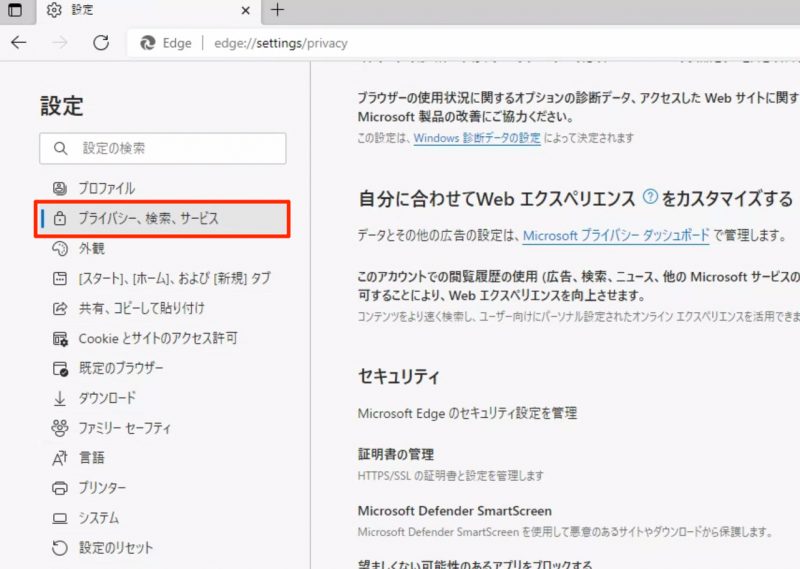Click the プロファイル person icon
Screen dimensions: 800x569
[x=60, y=188]
